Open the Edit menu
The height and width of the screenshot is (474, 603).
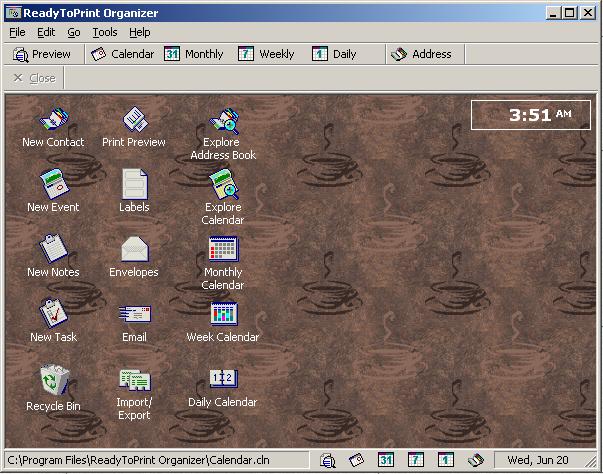pyautogui.click(x=46, y=33)
